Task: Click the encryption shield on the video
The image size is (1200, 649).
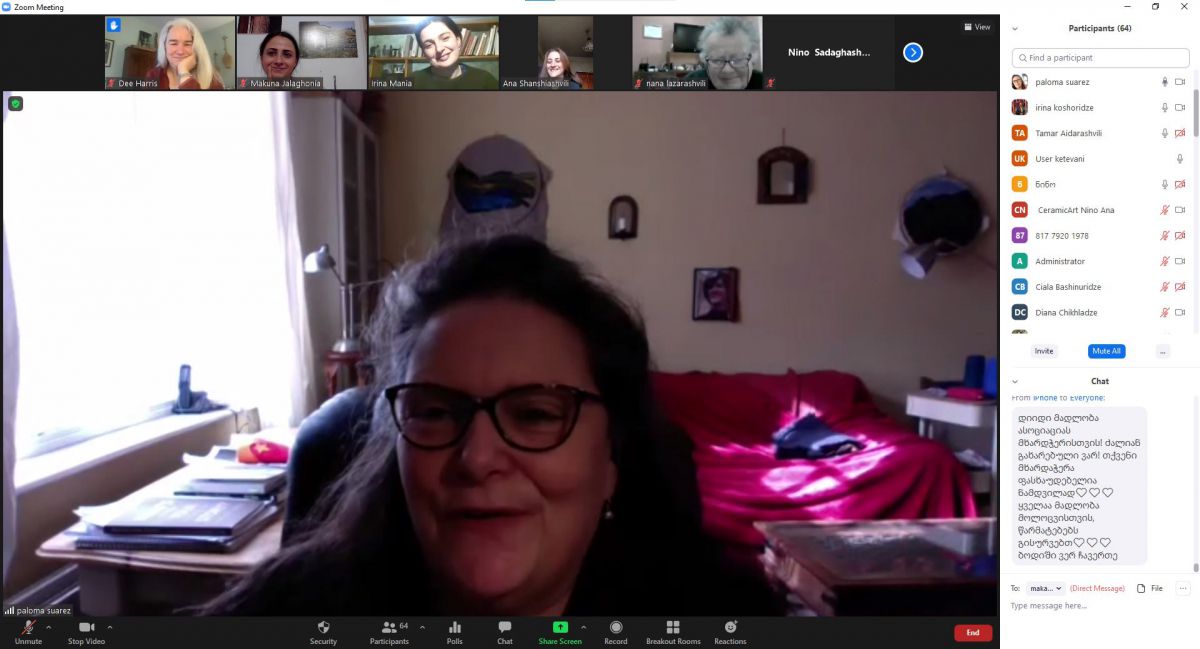Action: tap(16, 103)
